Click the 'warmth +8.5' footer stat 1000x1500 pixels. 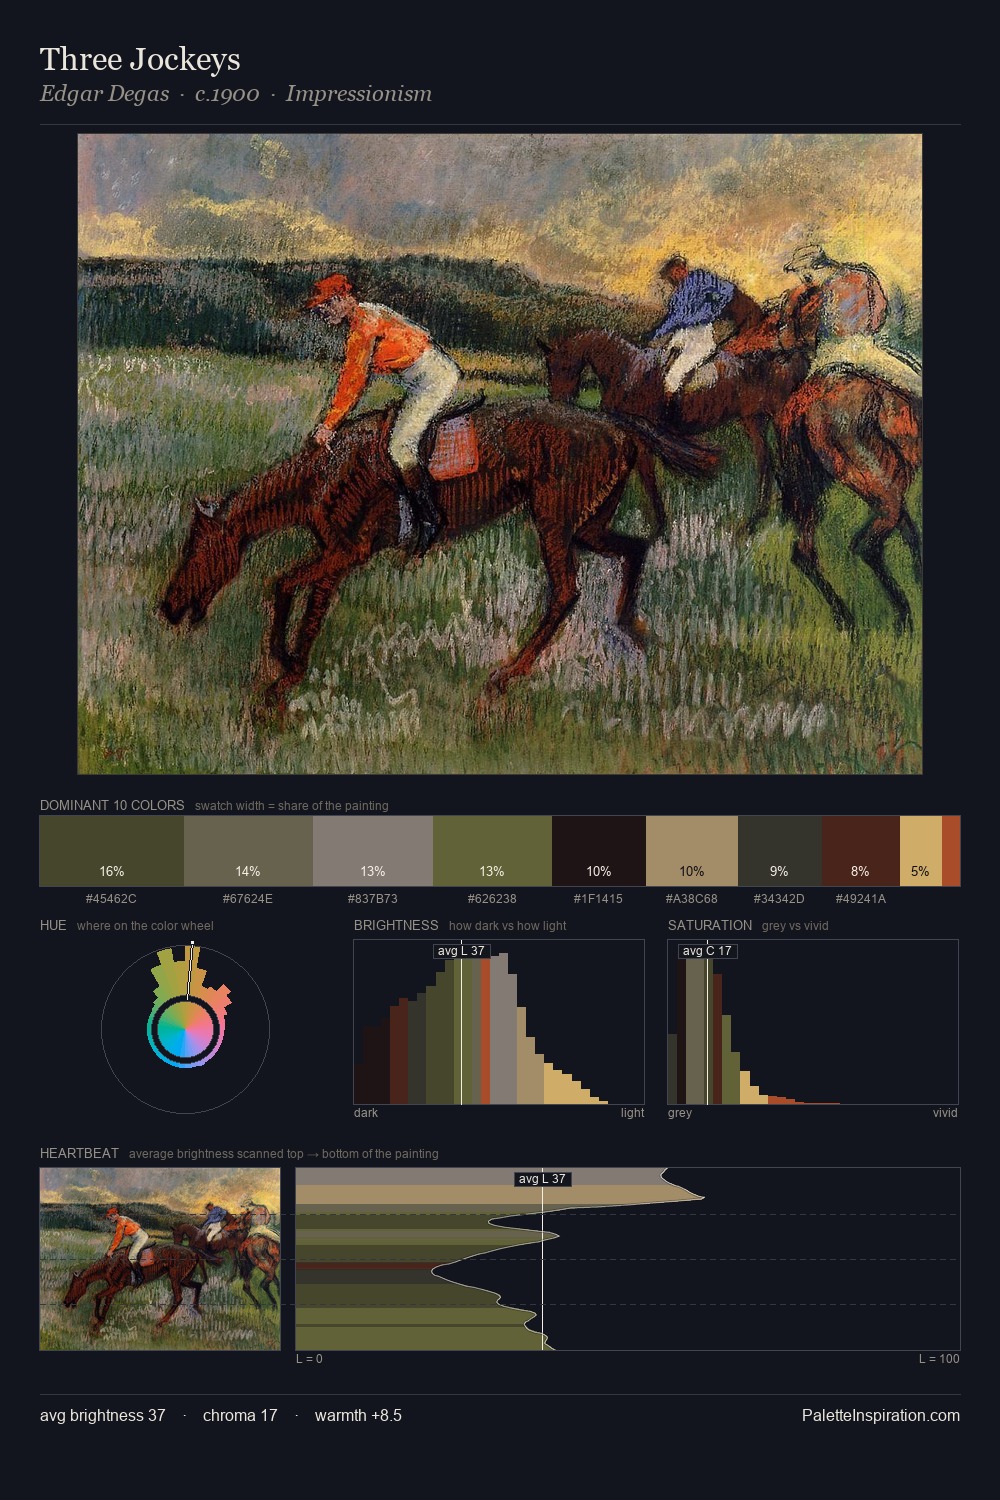pyautogui.click(x=358, y=1416)
